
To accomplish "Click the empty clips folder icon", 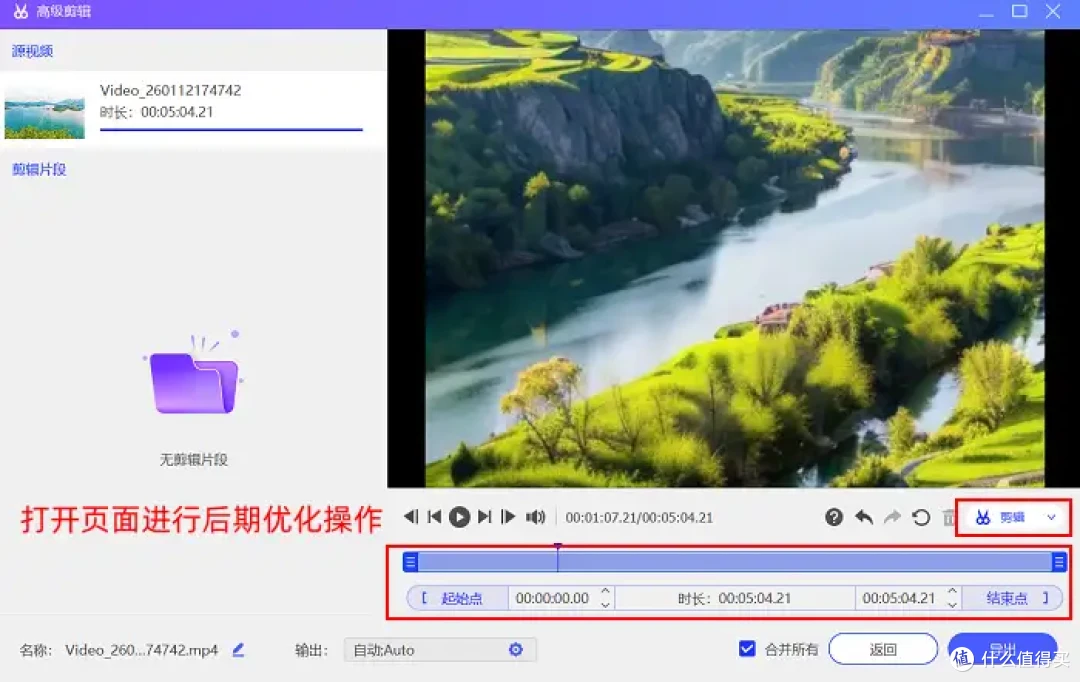I will 194,375.
